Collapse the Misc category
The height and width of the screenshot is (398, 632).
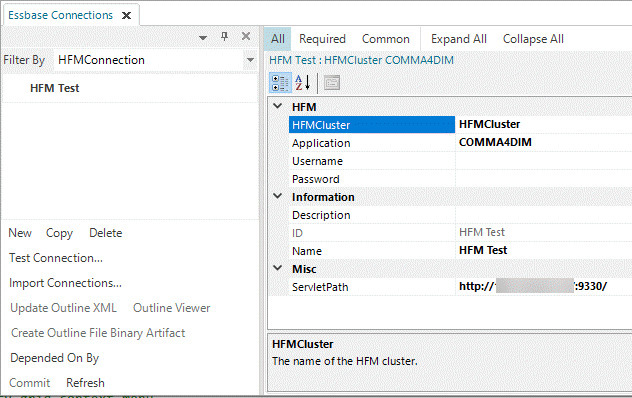coord(278,268)
